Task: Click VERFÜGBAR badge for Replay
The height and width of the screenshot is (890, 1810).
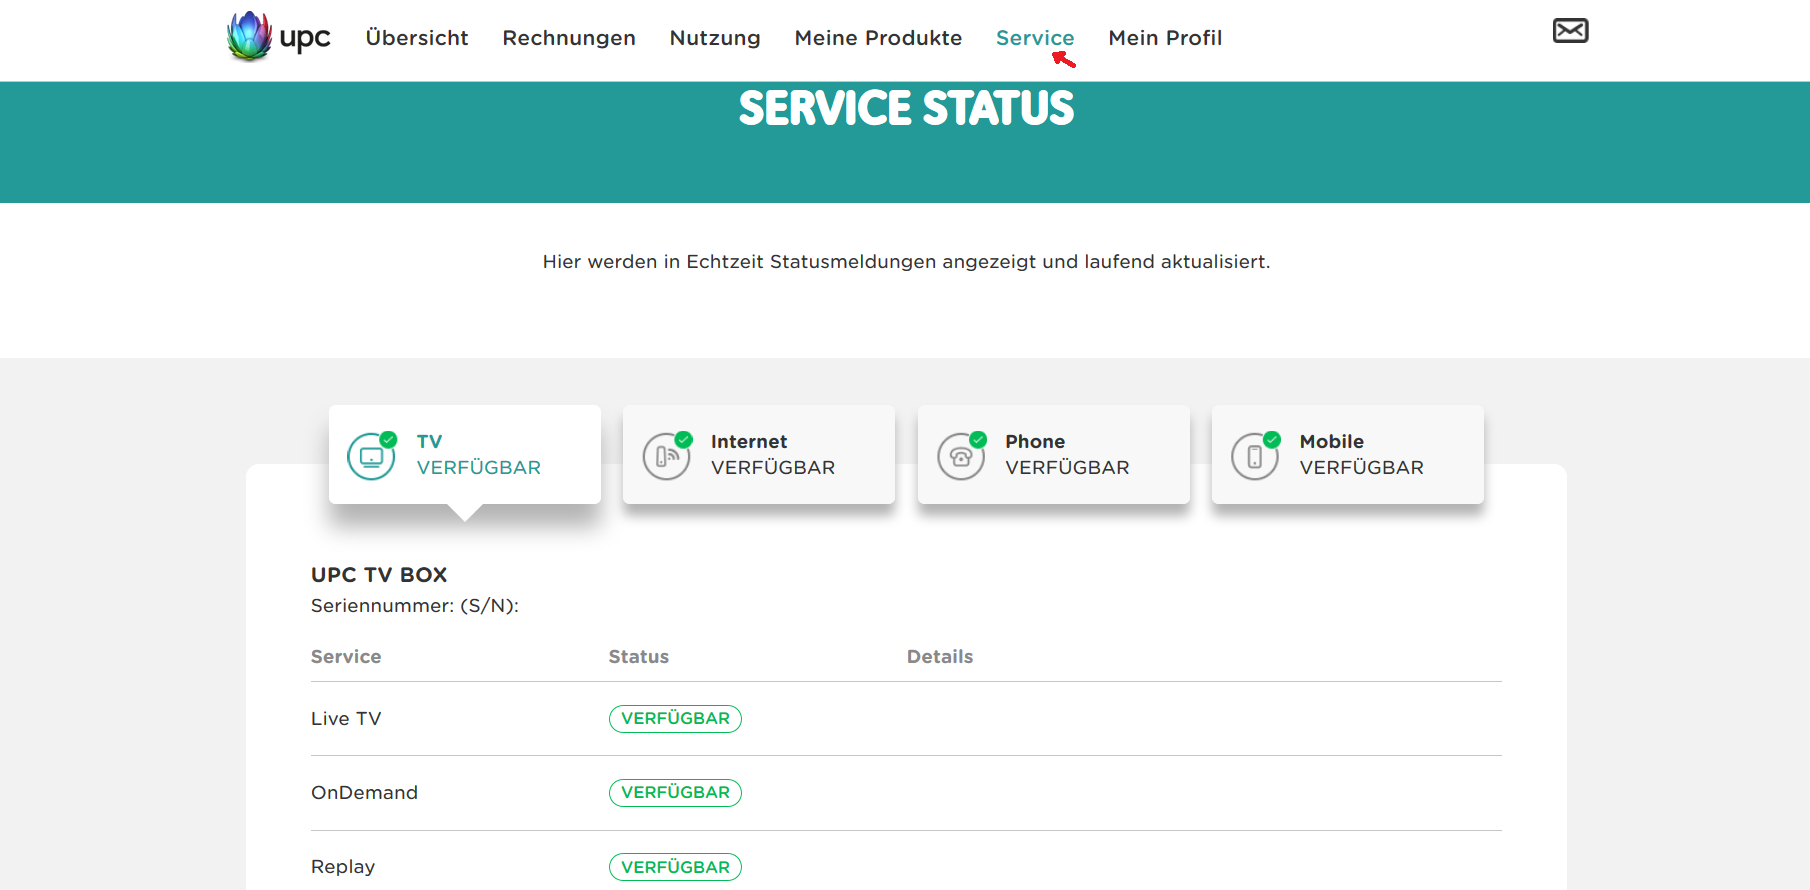Action: click(x=675, y=867)
